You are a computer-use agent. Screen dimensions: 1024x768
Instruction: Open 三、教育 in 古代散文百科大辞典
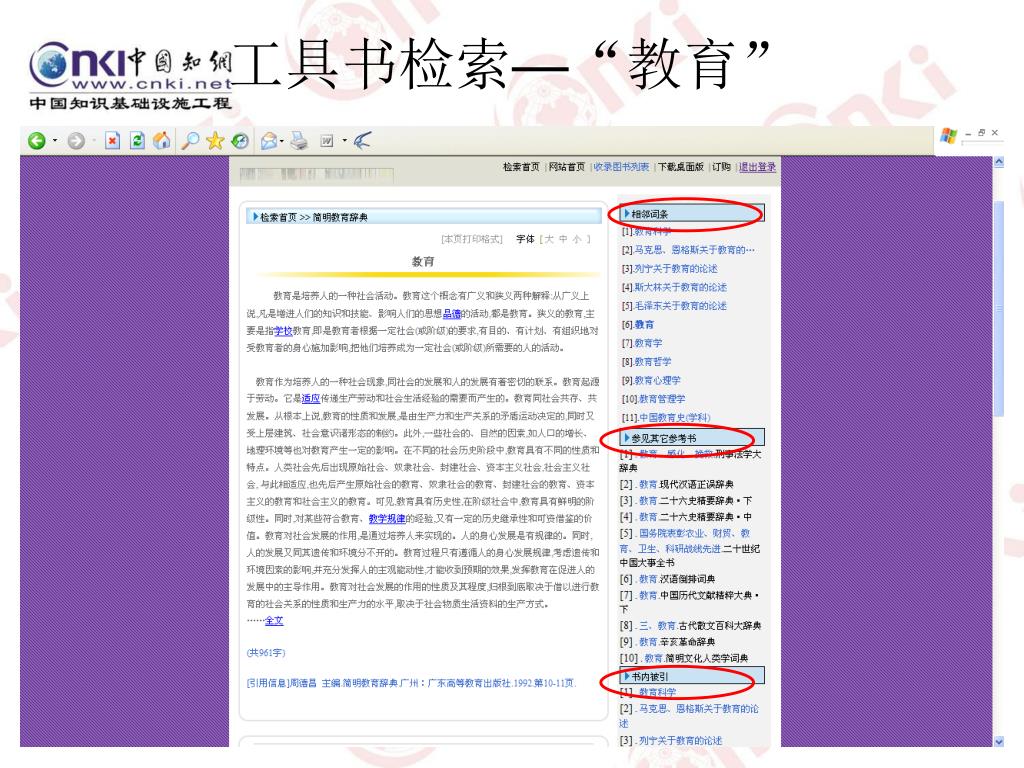pos(657,626)
